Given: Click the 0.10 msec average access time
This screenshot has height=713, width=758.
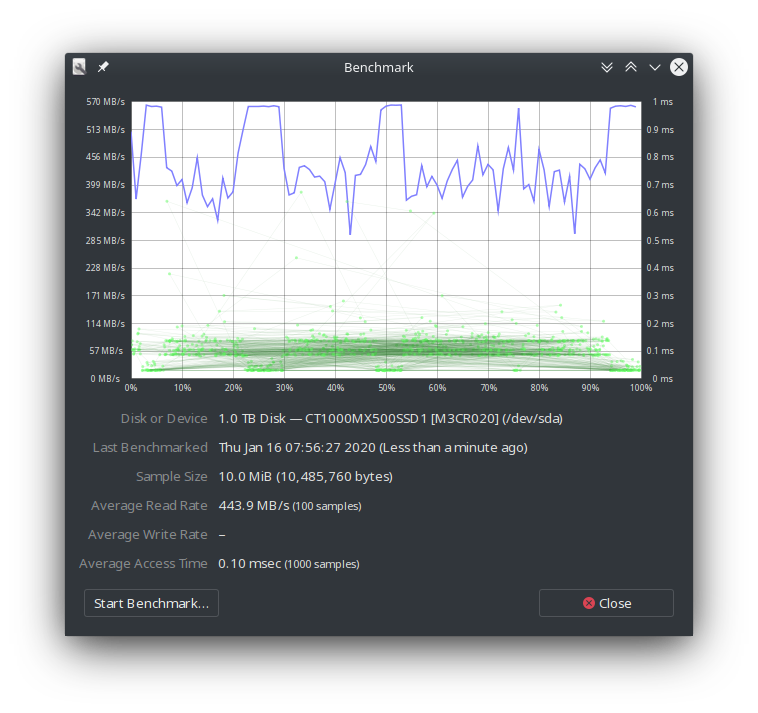Looking at the screenshot, I should point(250,564).
